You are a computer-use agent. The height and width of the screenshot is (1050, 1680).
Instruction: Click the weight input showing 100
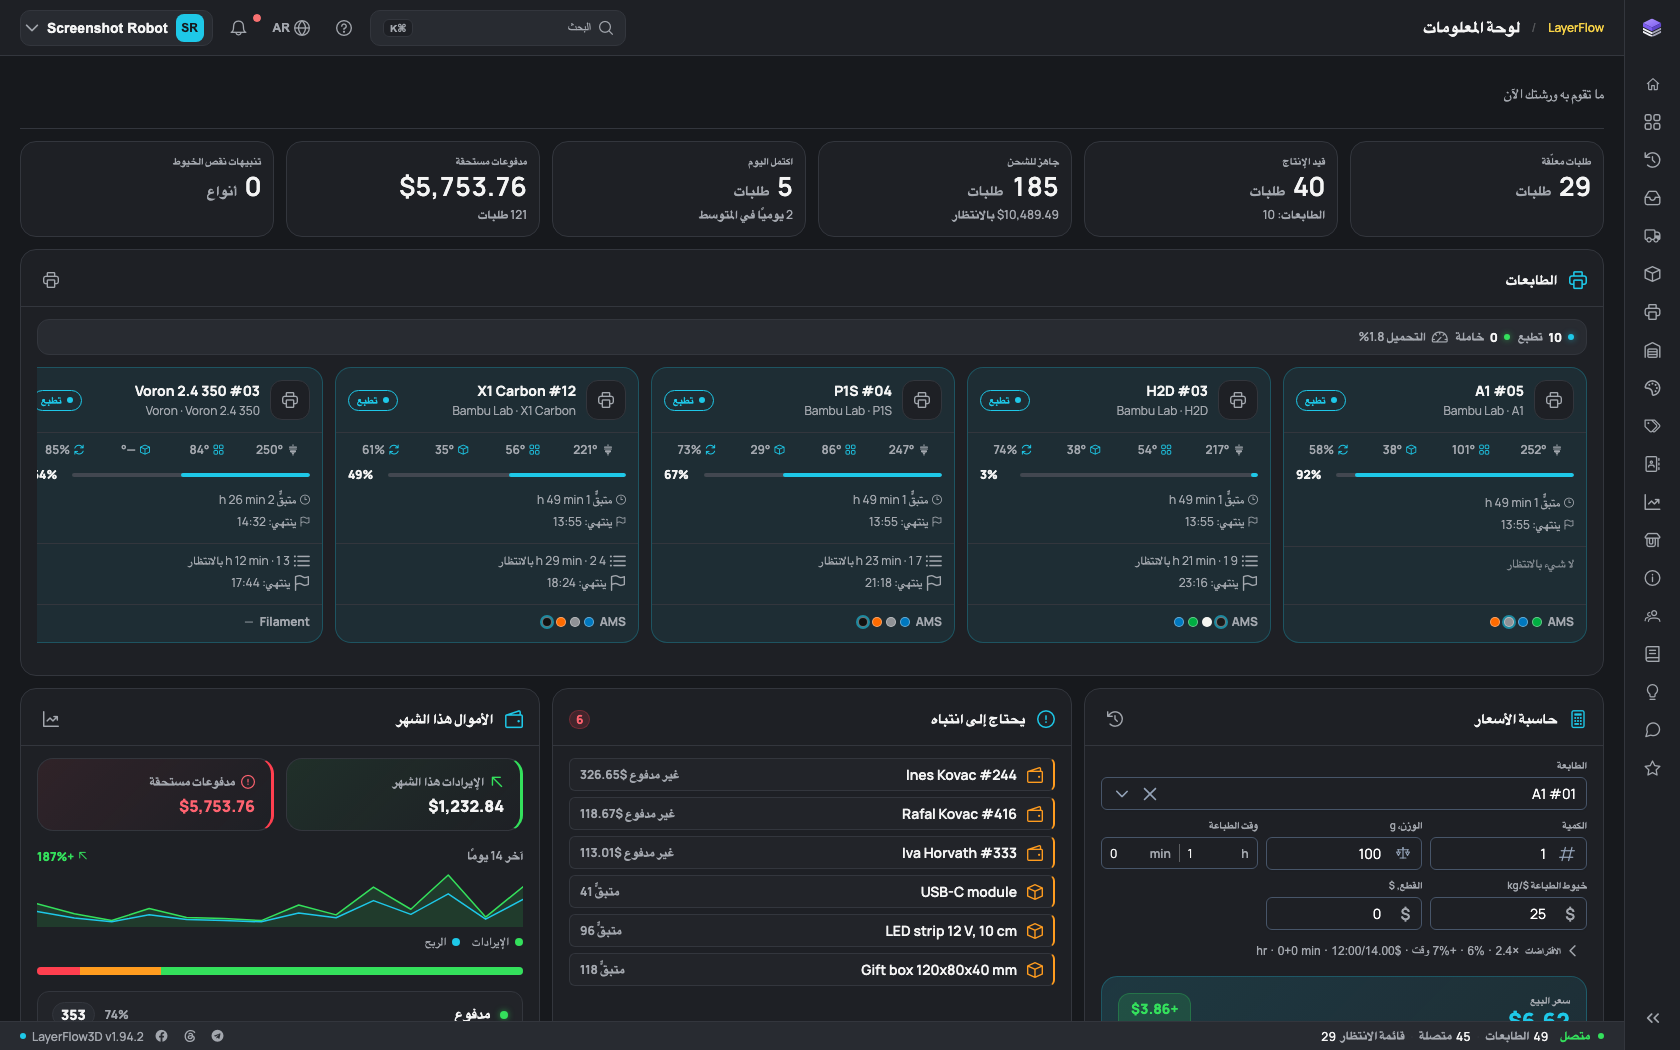1344,854
